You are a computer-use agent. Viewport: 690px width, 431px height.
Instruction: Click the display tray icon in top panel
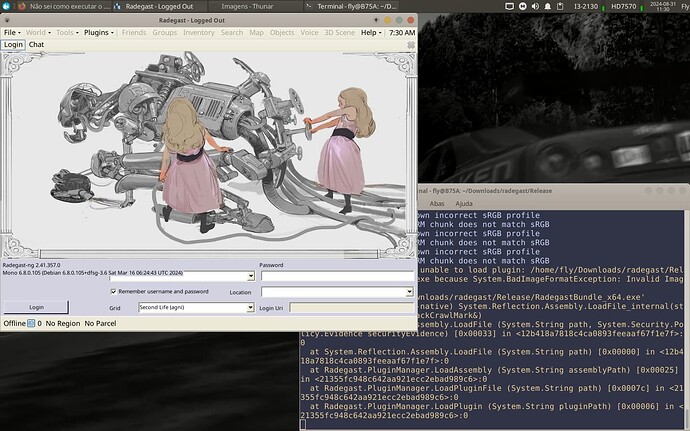[x=509, y=7]
